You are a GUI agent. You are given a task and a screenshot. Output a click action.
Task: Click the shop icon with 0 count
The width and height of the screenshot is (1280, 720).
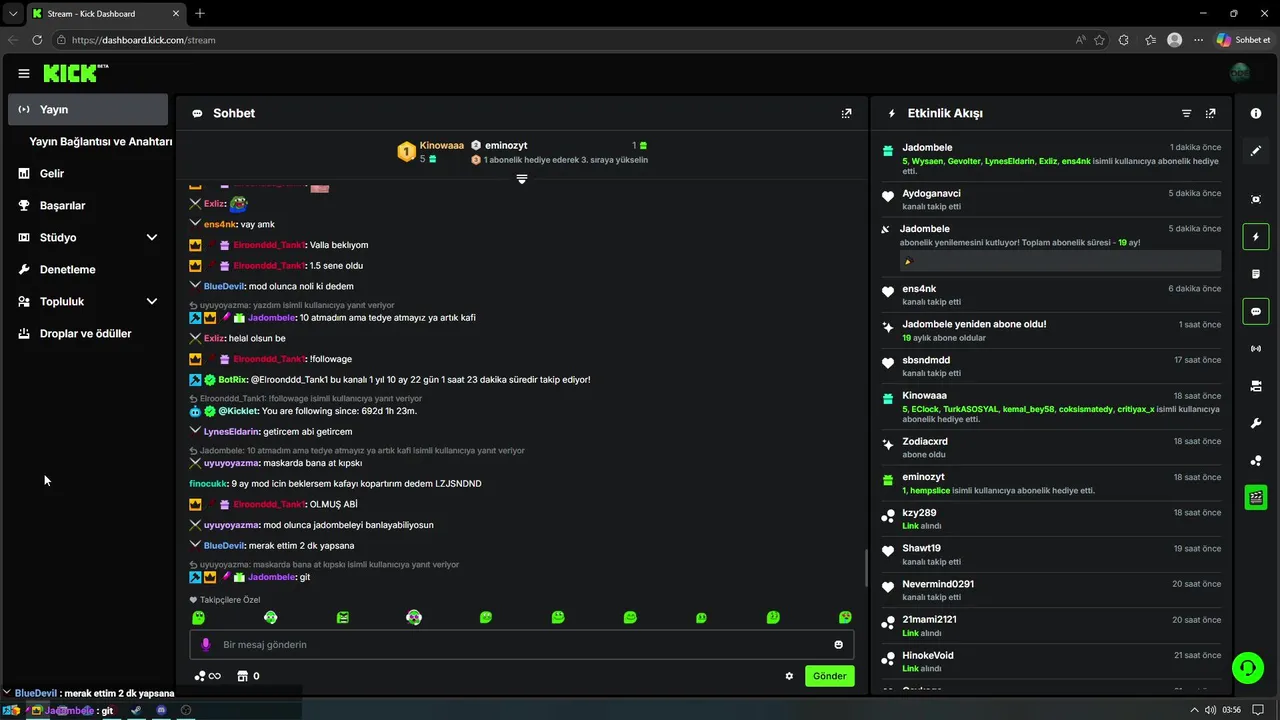(x=248, y=676)
